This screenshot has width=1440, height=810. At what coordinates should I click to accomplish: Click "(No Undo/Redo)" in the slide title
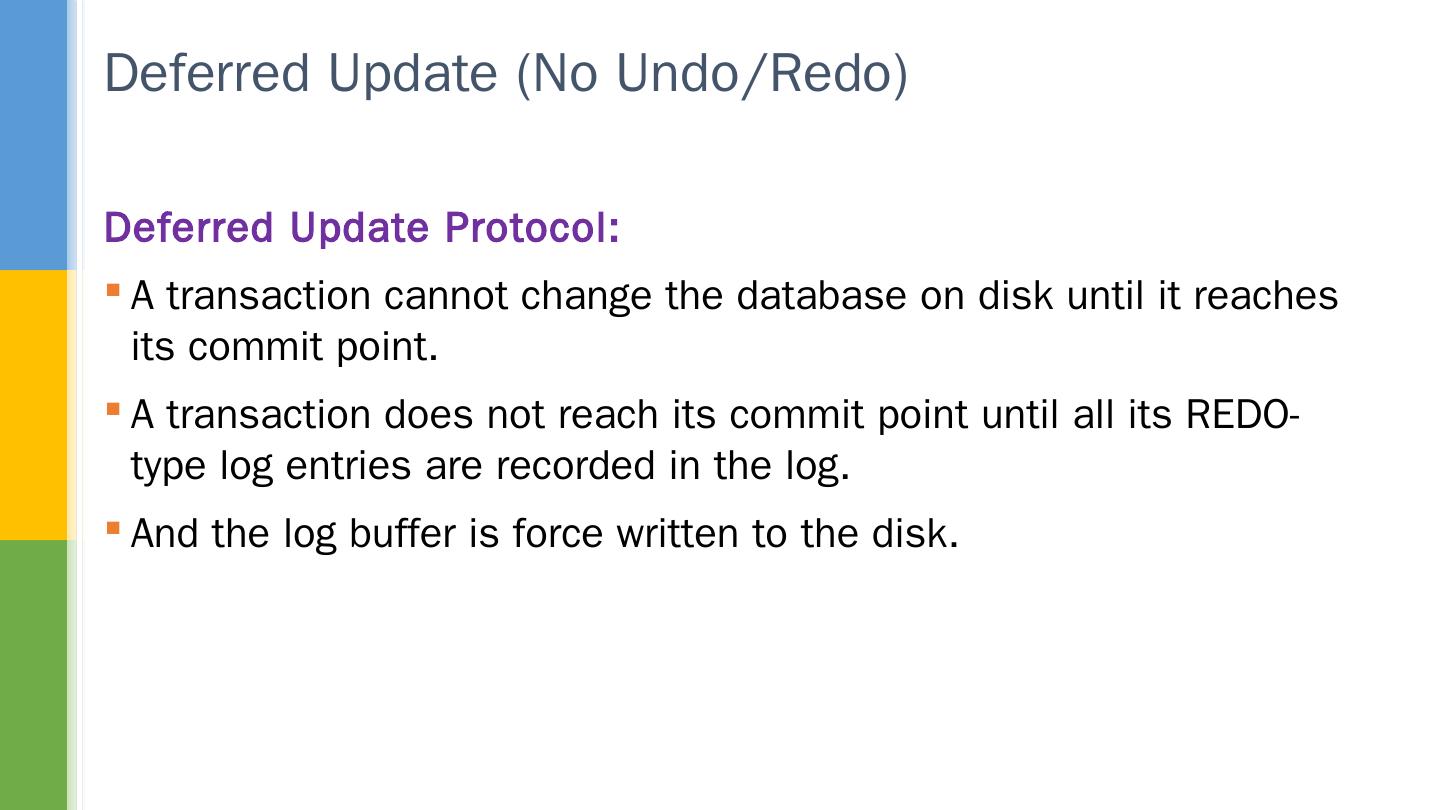click(712, 73)
